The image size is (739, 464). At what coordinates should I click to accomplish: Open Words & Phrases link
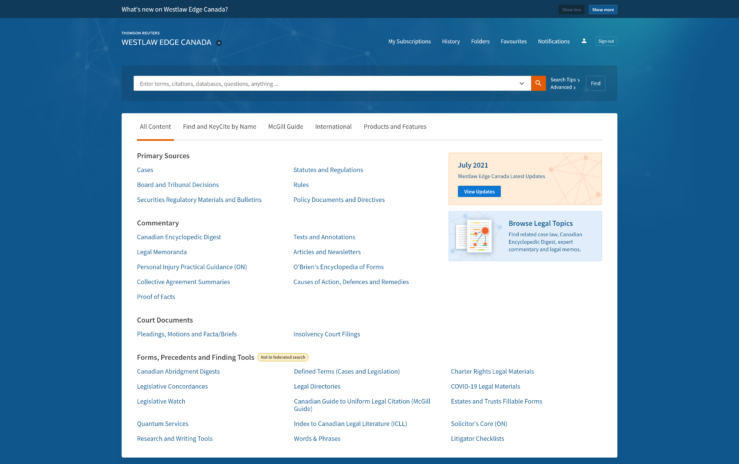point(317,439)
